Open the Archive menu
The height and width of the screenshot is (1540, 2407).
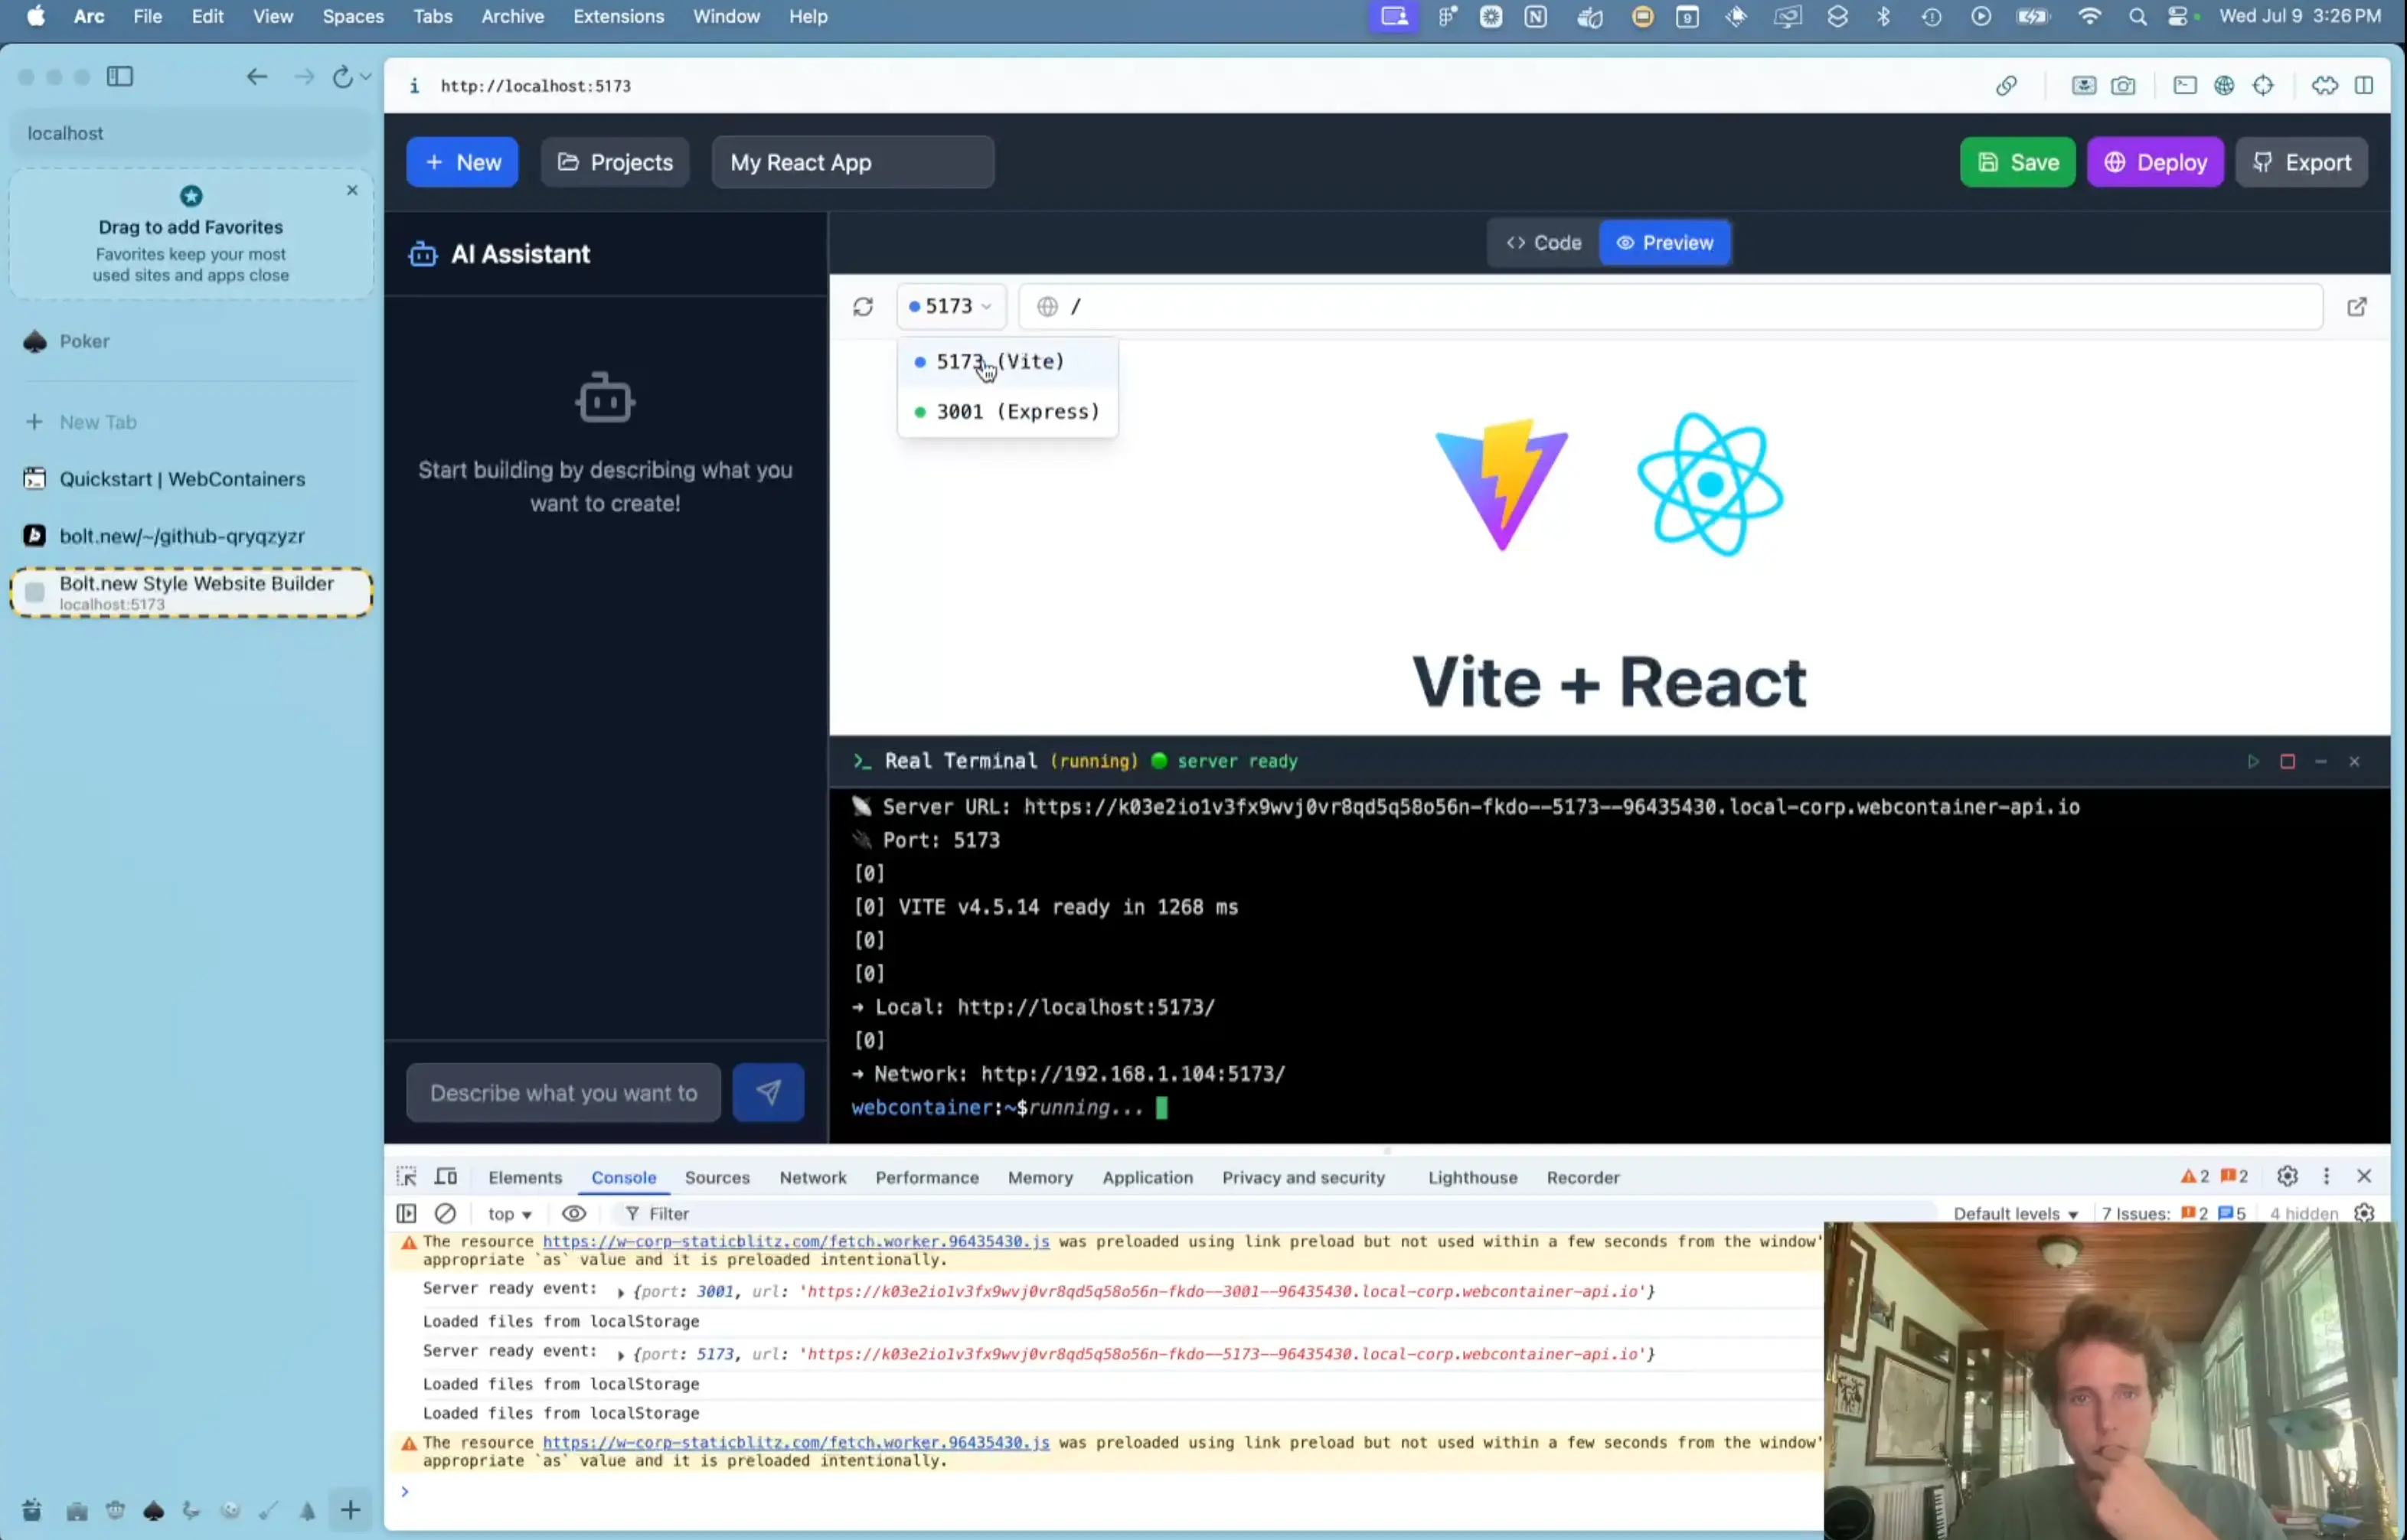(x=513, y=16)
